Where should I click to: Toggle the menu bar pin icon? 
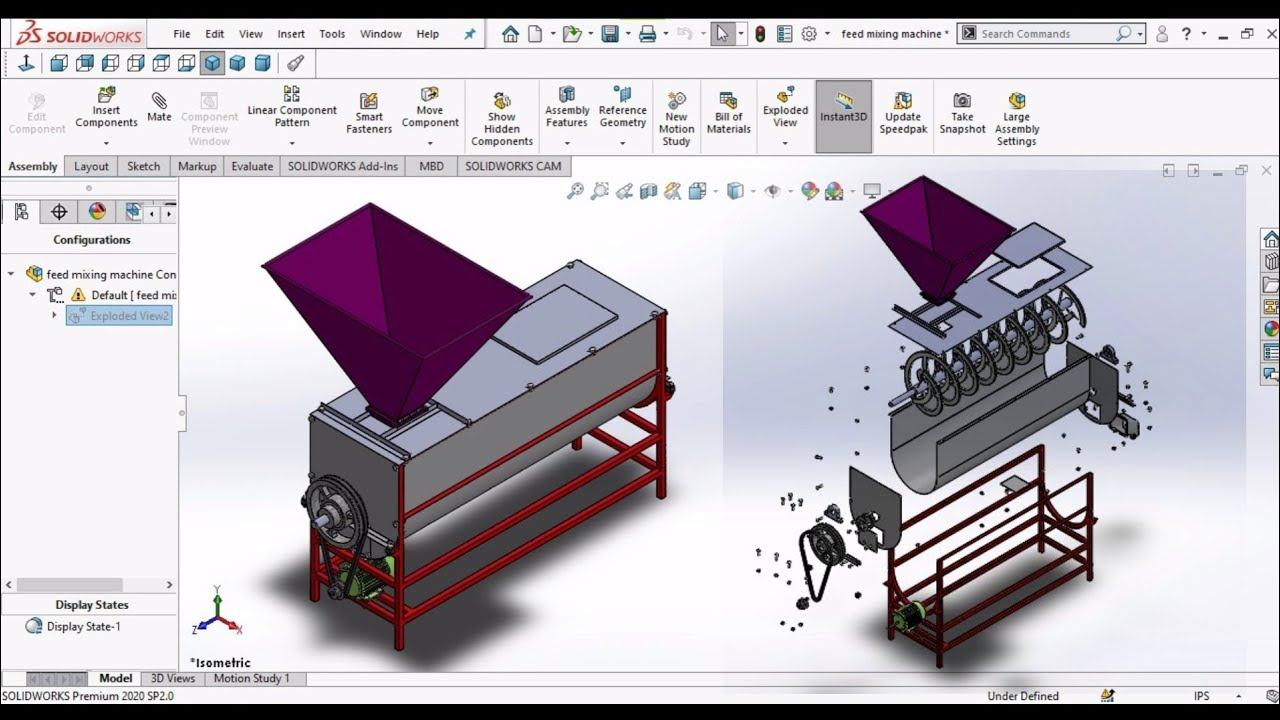(470, 34)
